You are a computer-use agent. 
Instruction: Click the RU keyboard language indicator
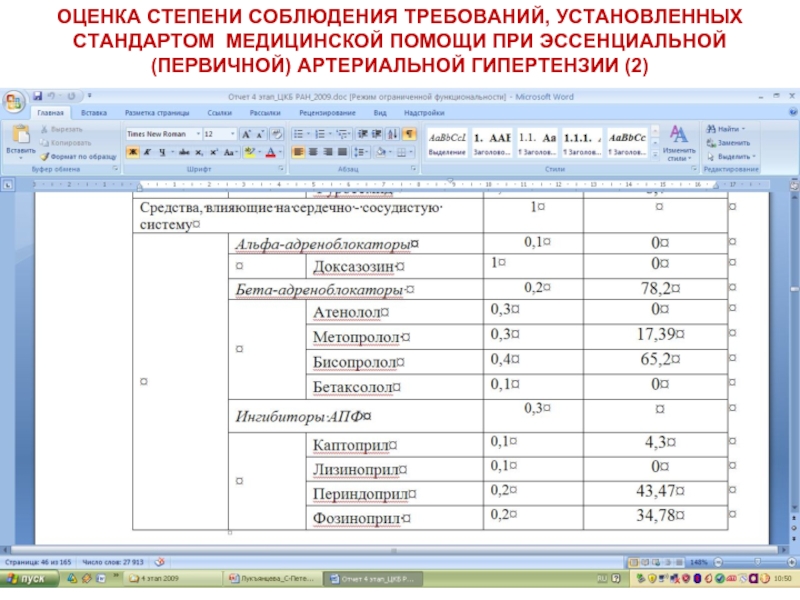coord(602,579)
